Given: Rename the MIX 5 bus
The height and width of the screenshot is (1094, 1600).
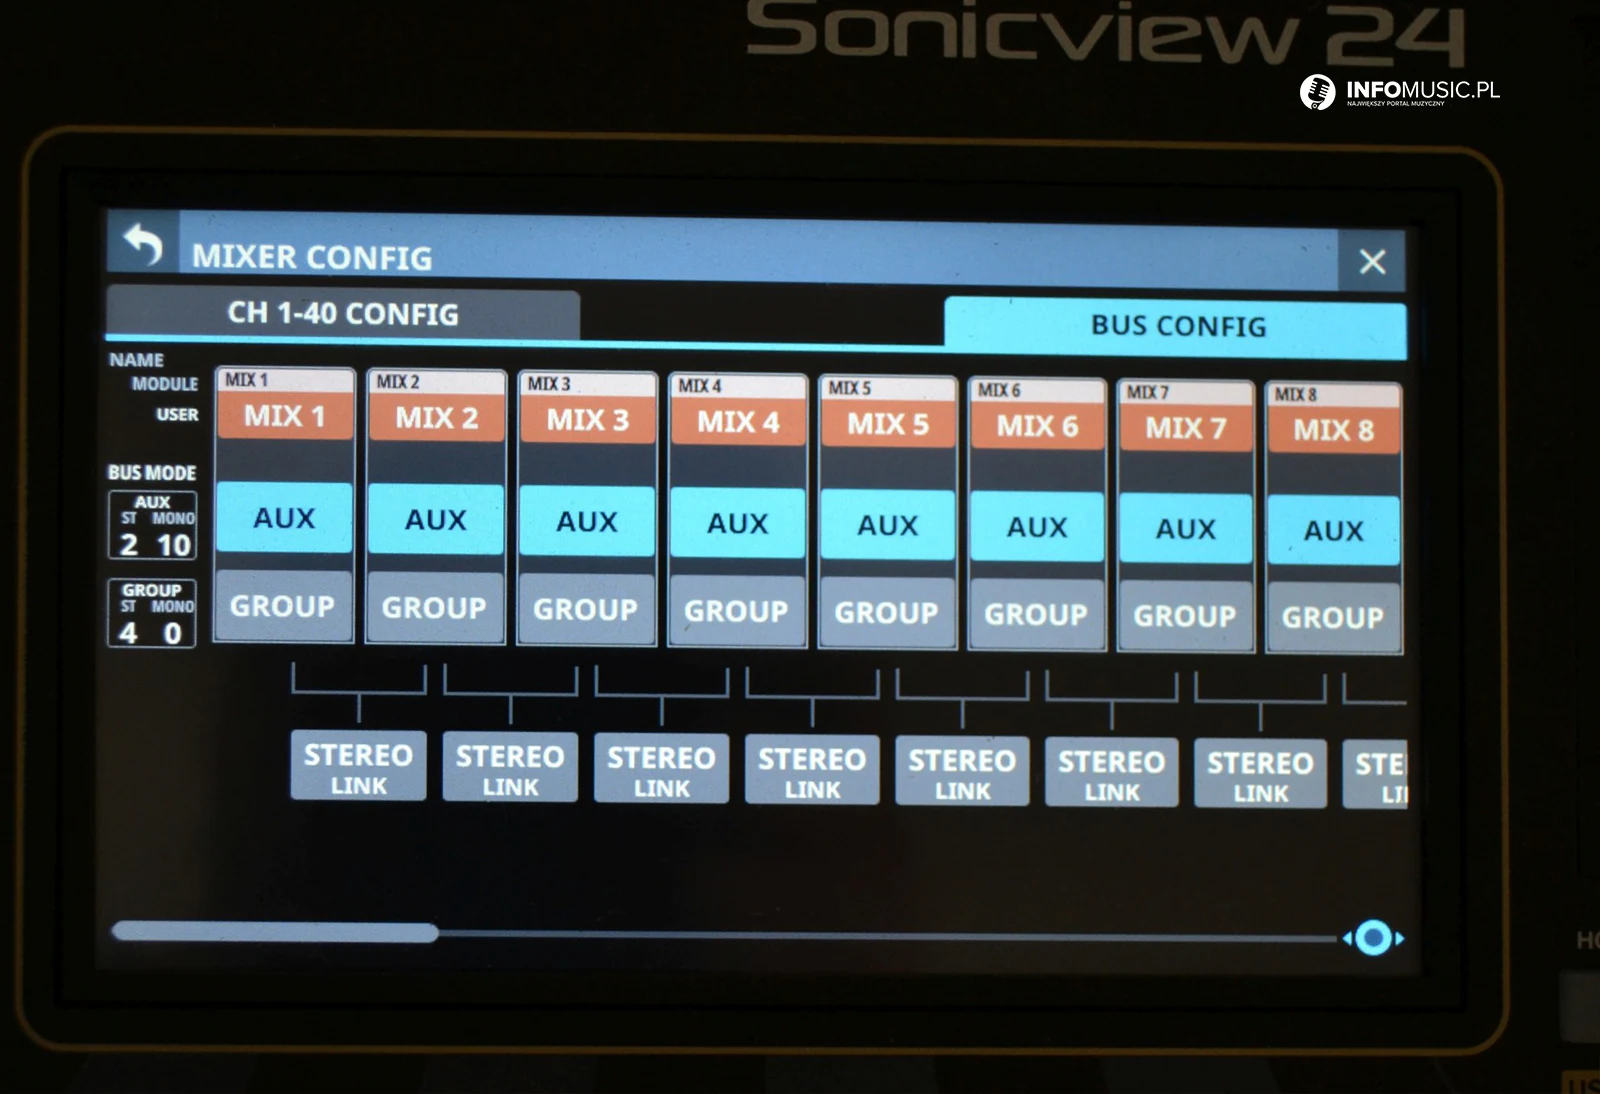Looking at the screenshot, I should (x=887, y=424).
